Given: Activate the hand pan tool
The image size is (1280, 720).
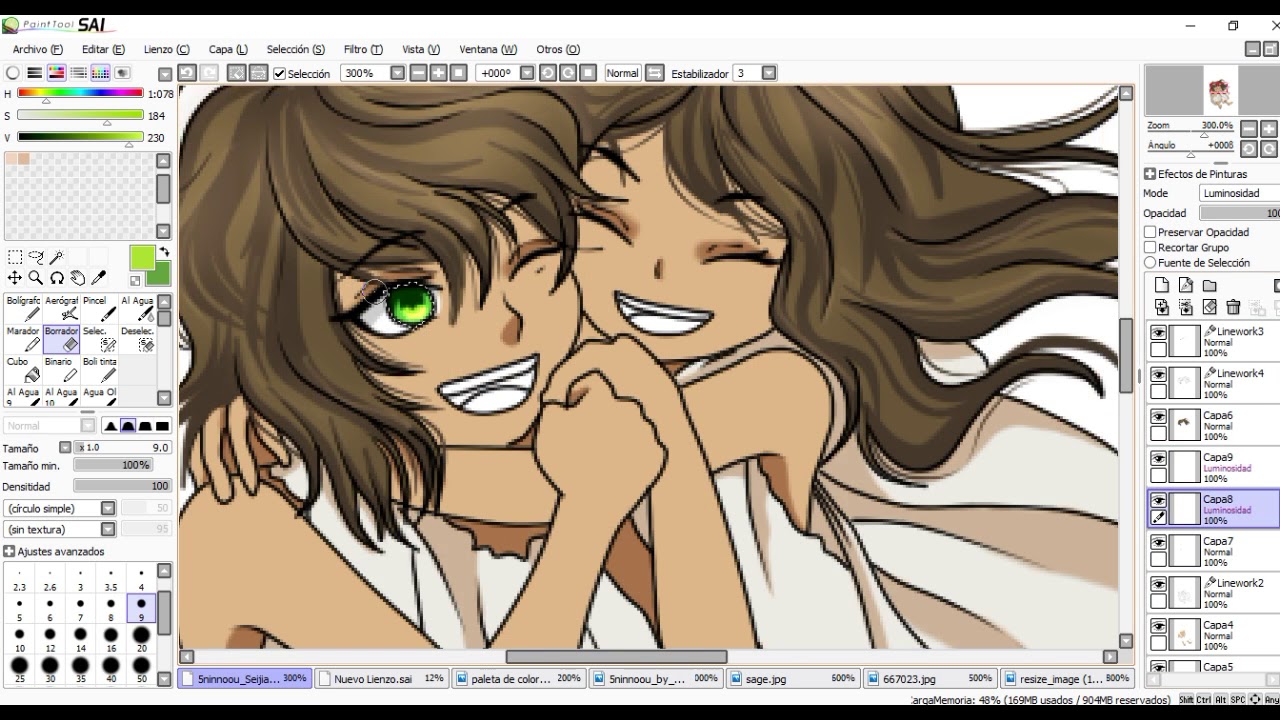Looking at the screenshot, I should (78, 278).
